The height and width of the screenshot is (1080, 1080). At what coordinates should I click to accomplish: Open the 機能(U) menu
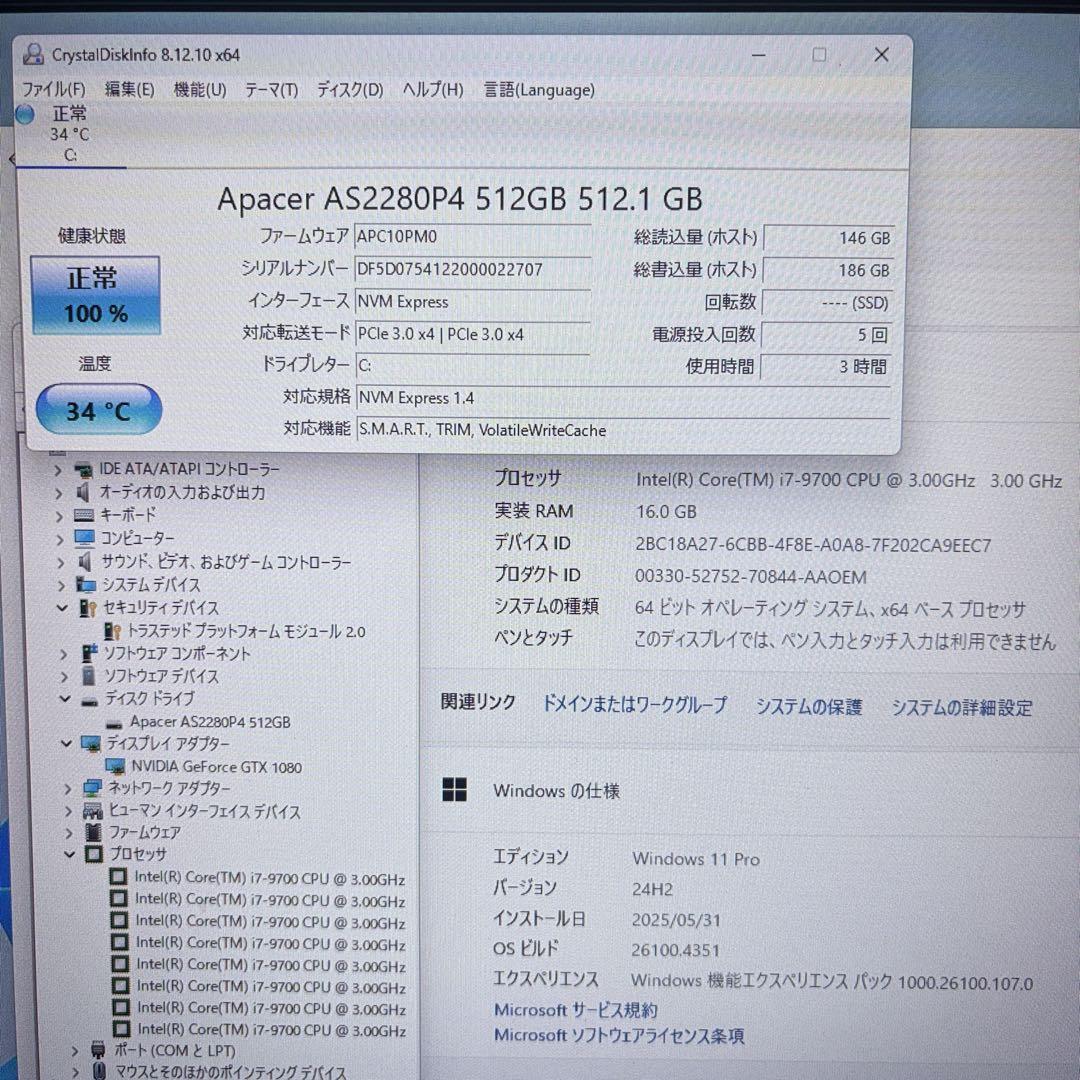[x=200, y=90]
